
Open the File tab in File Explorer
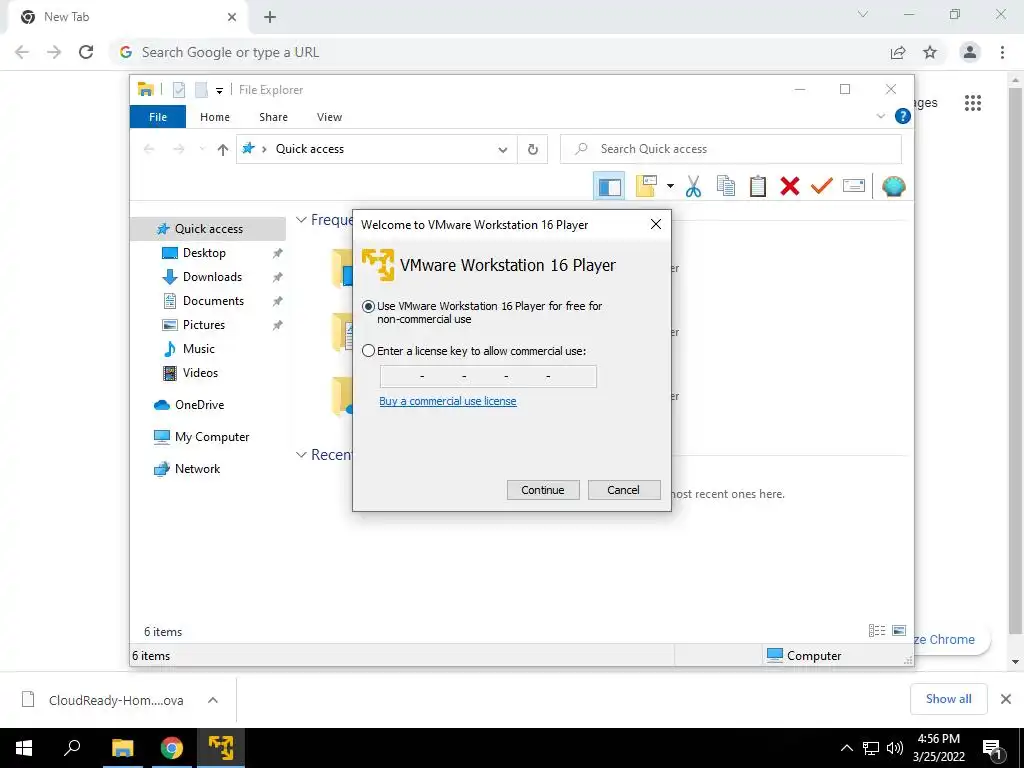coord(158,117)
